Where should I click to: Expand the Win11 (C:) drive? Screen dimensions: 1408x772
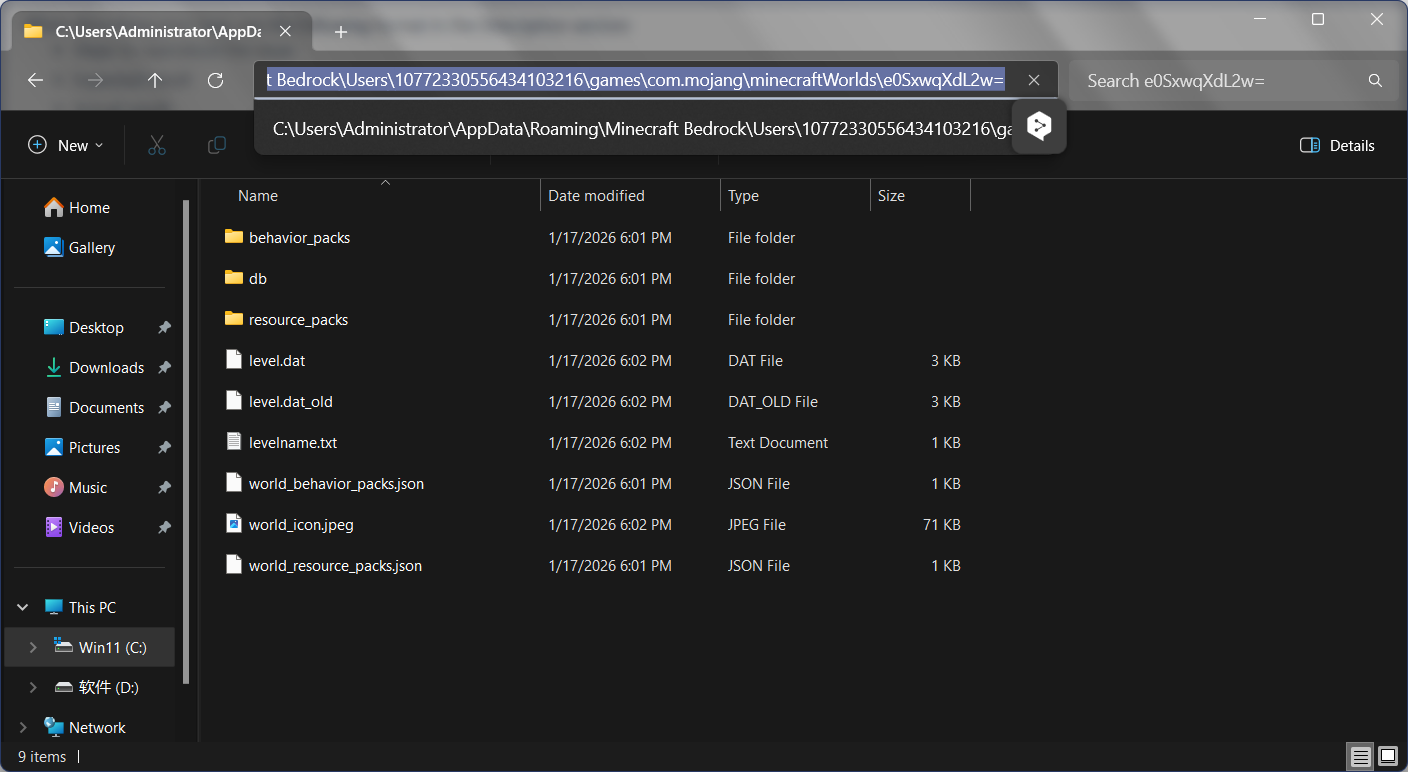33,648
